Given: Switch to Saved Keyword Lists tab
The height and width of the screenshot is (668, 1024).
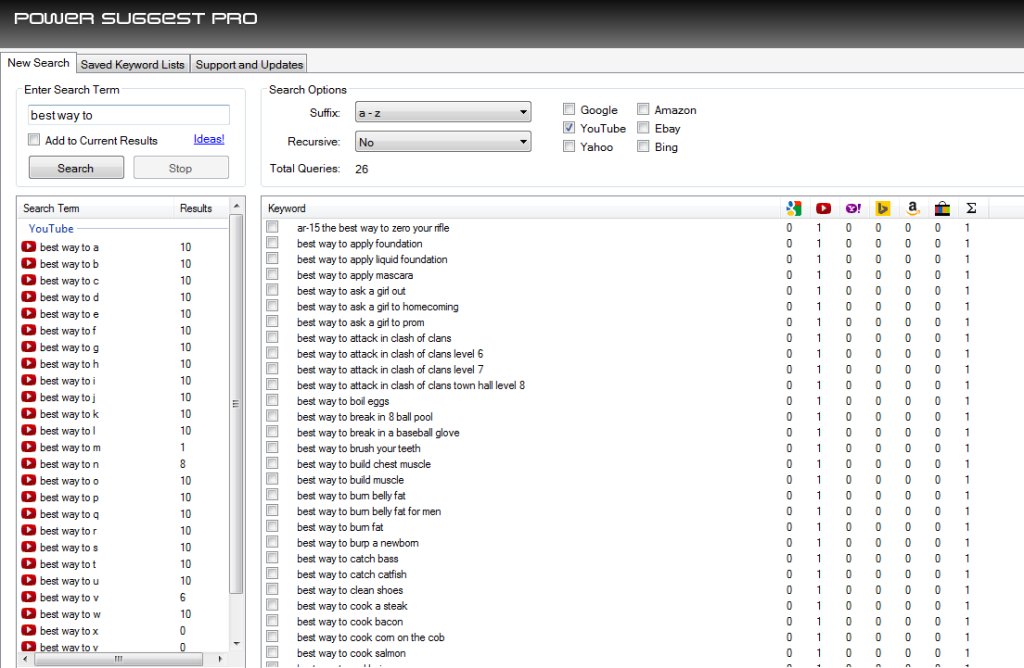Looking at the screenshot, I should pyautogui.click(x=133, y=64).
